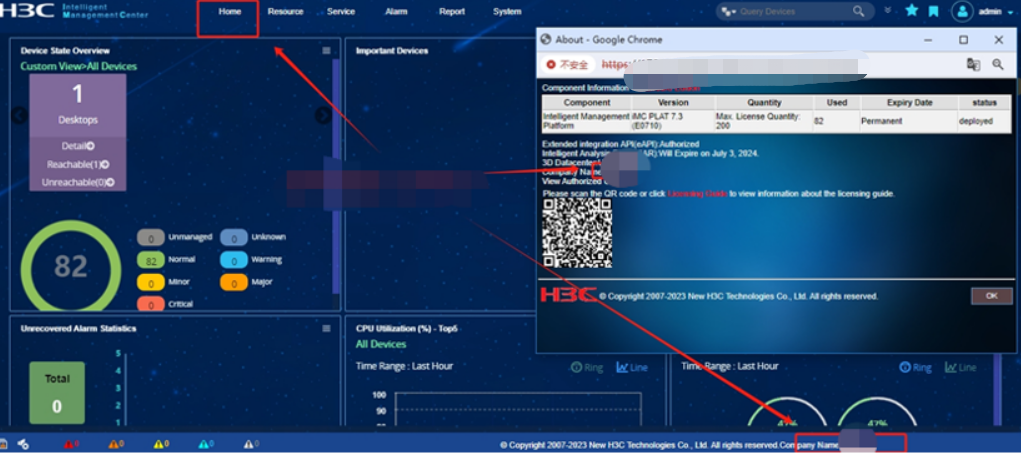The image size is (1021, 454).
Task: Click the H3C logo in About window
Action: pyautogui.click(x=568, y=296)
